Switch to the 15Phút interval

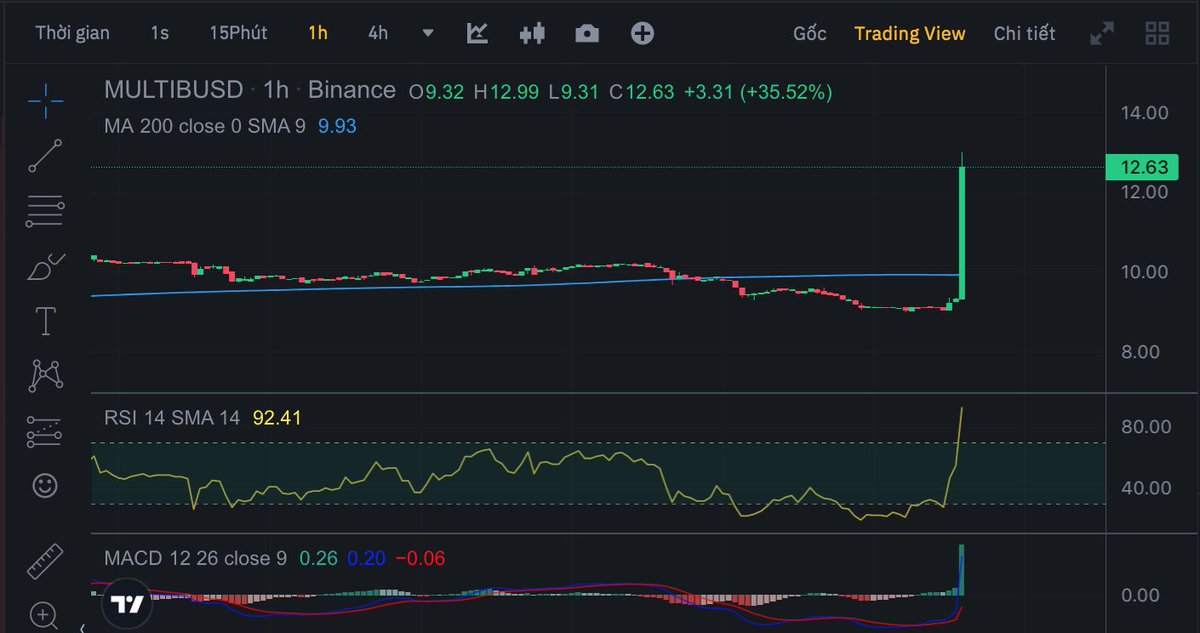(x=238, y=33)
